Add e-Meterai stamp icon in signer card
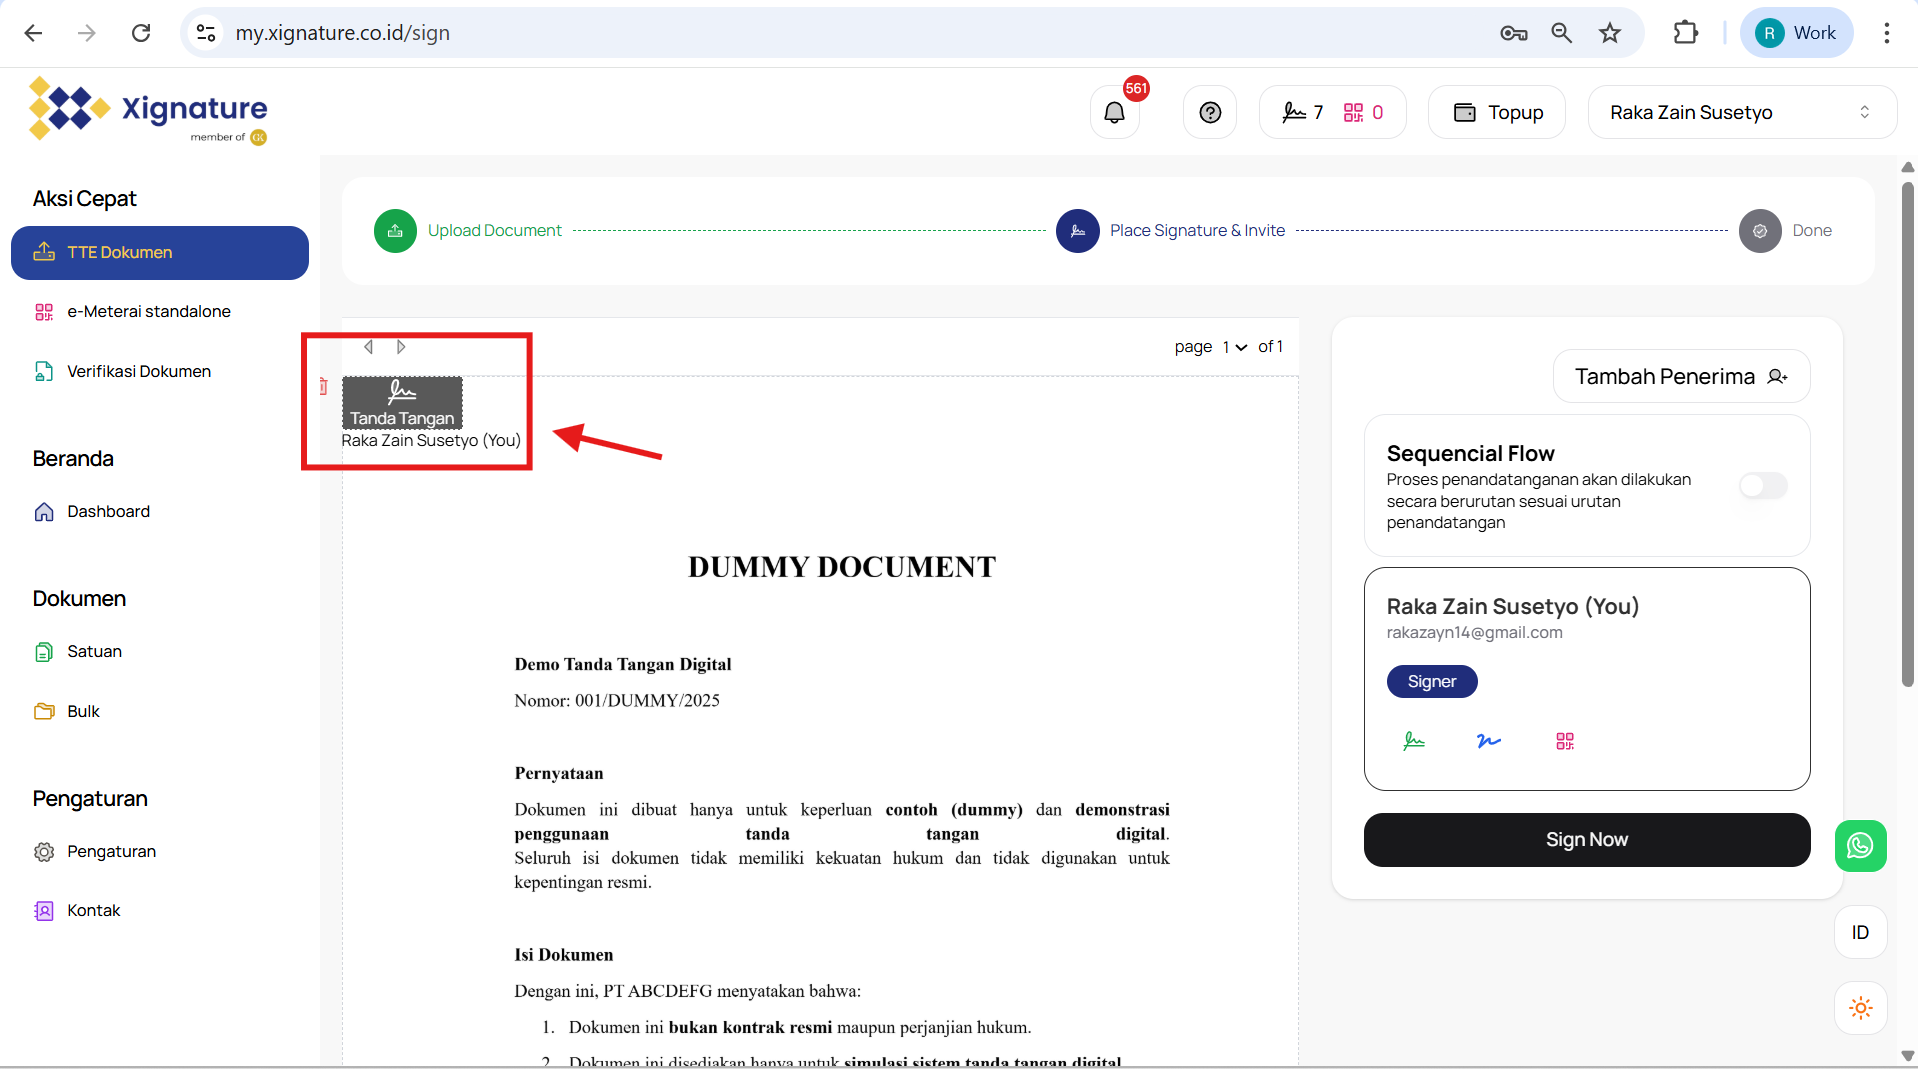1918x1069 pixels. [1565, 741]
